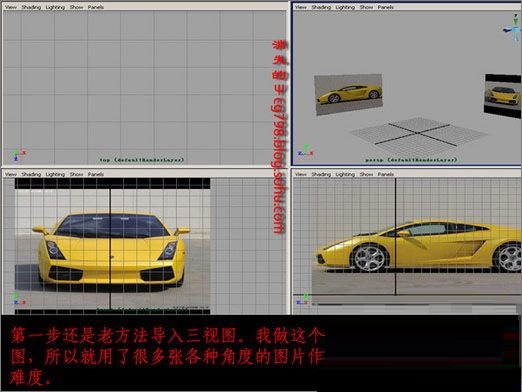
Task: Click the 'top (defaultRenderLayer)' viewport label
Action: tap(142, 160)
